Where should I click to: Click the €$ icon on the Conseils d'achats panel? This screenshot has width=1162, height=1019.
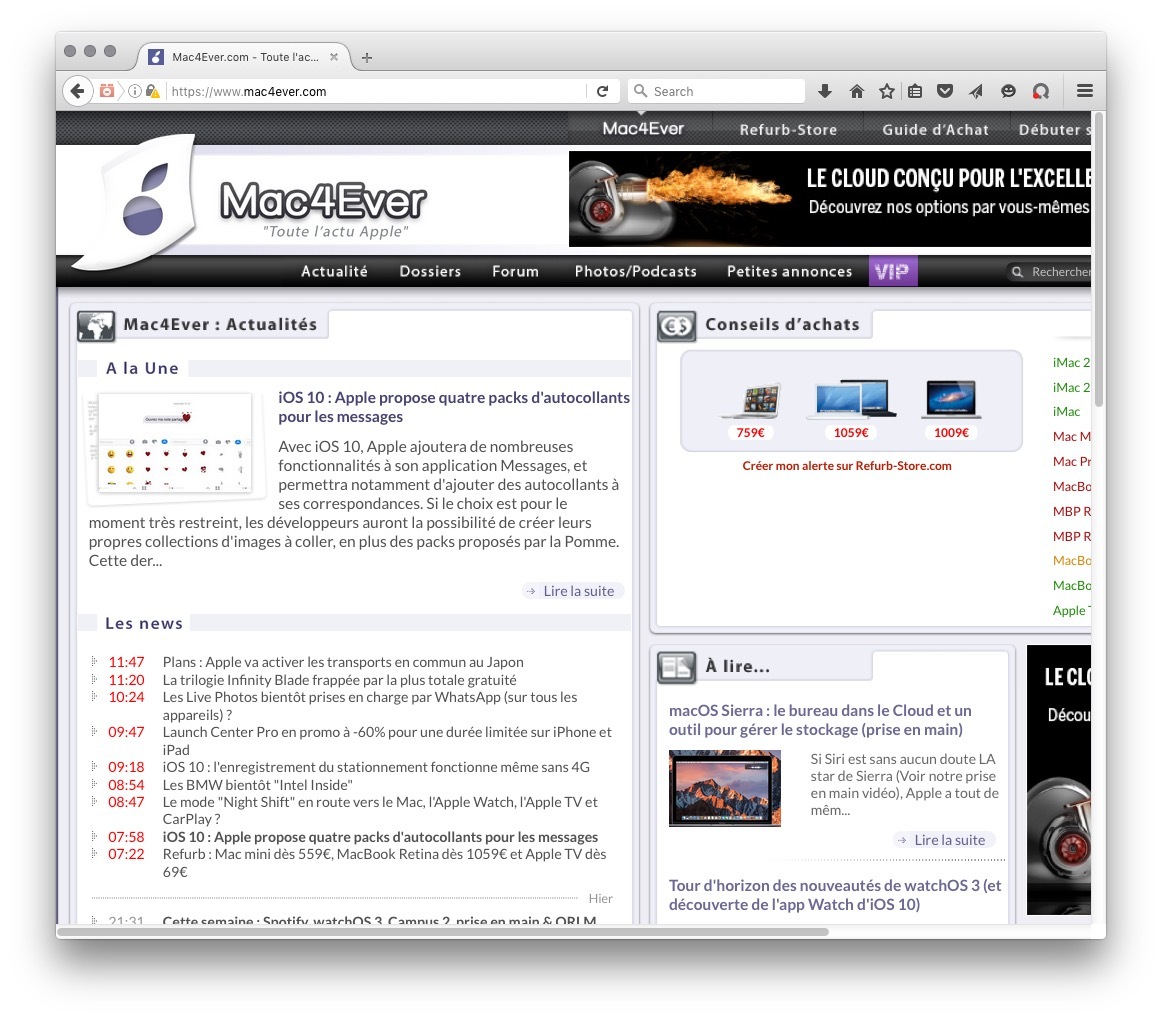click(677, 324)
